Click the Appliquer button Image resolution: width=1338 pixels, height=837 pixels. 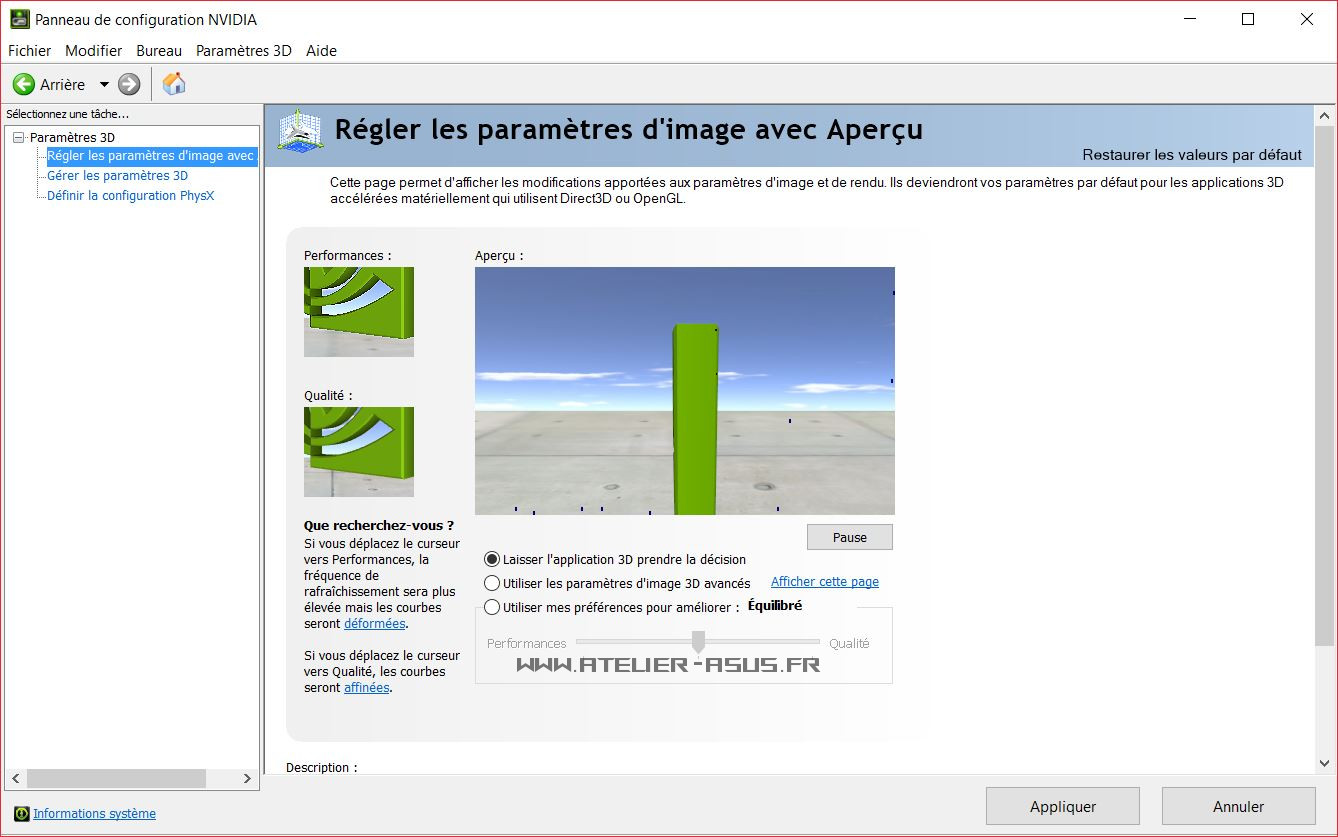[1063, 806]
